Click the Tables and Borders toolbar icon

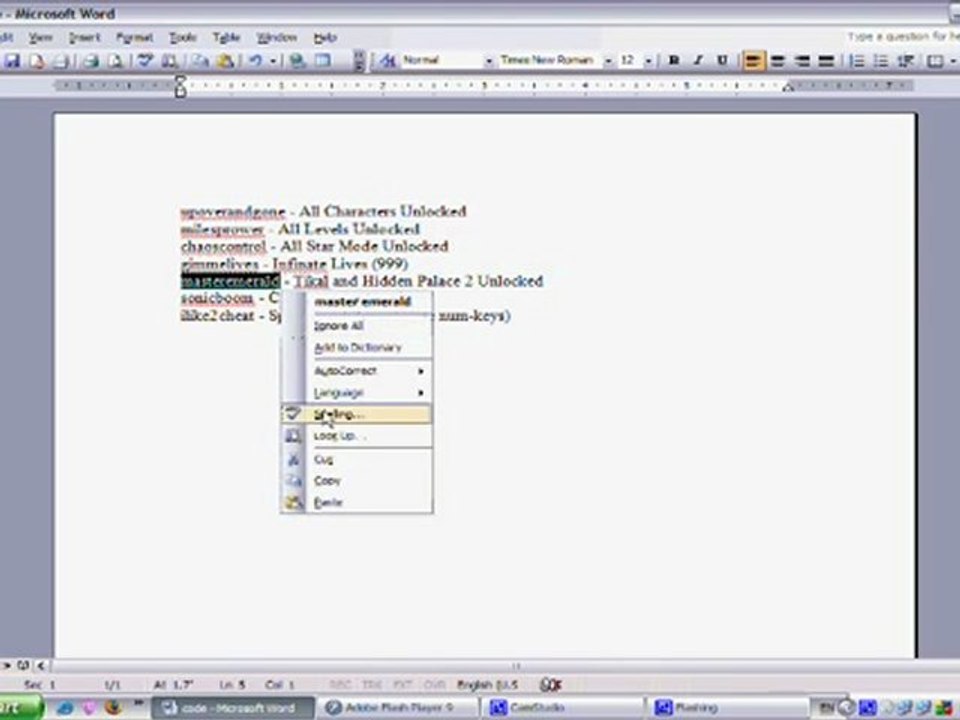(323, 61)
